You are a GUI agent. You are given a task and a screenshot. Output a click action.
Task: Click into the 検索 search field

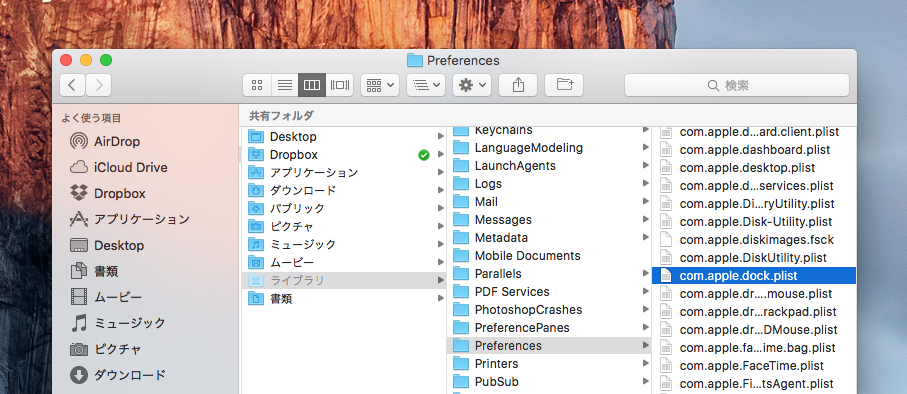tap(737, 86)
